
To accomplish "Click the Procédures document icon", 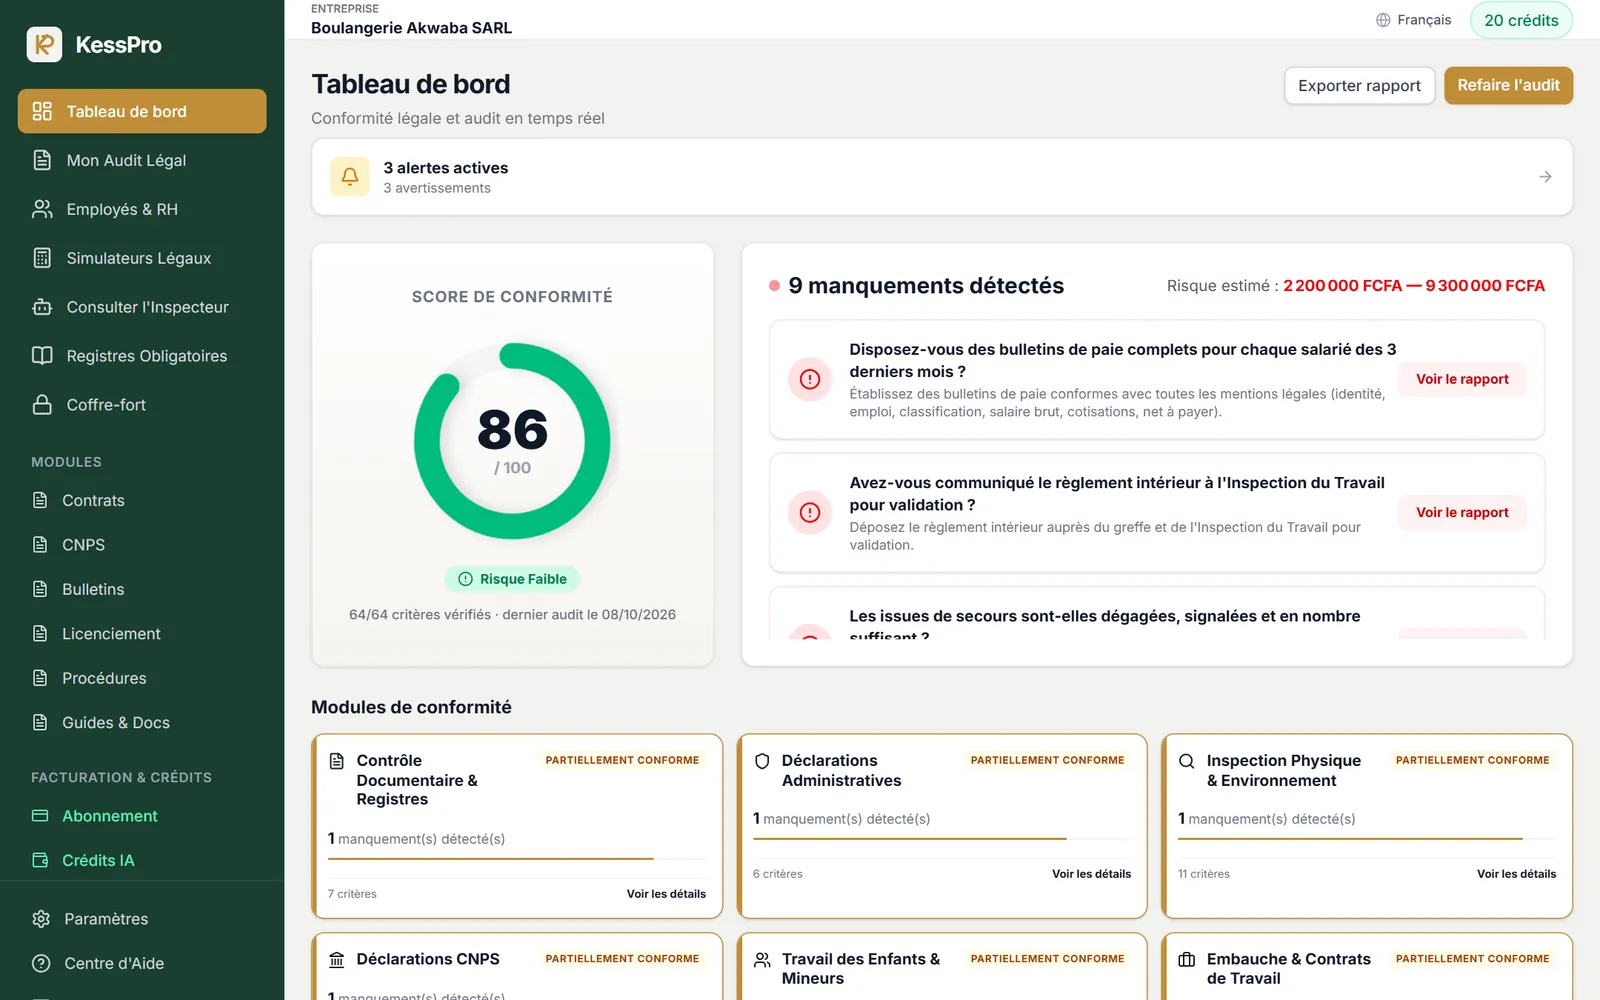I will 40,678.
